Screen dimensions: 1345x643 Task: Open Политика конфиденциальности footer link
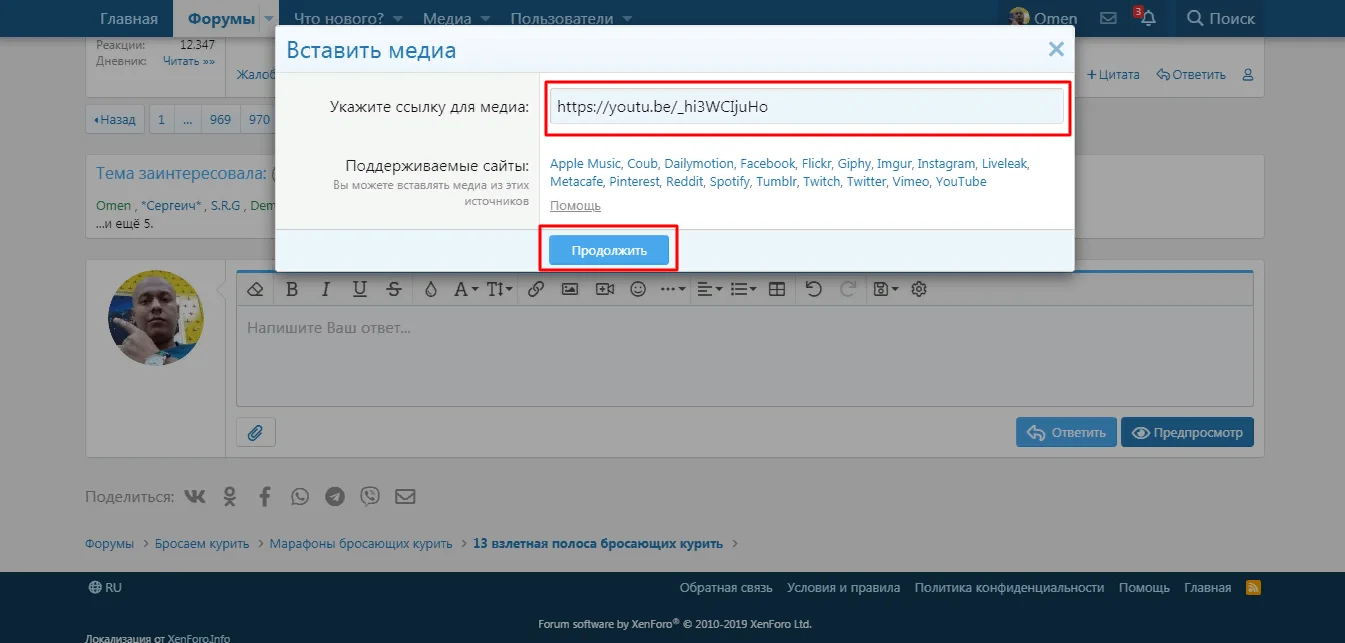coord(1009,588)
